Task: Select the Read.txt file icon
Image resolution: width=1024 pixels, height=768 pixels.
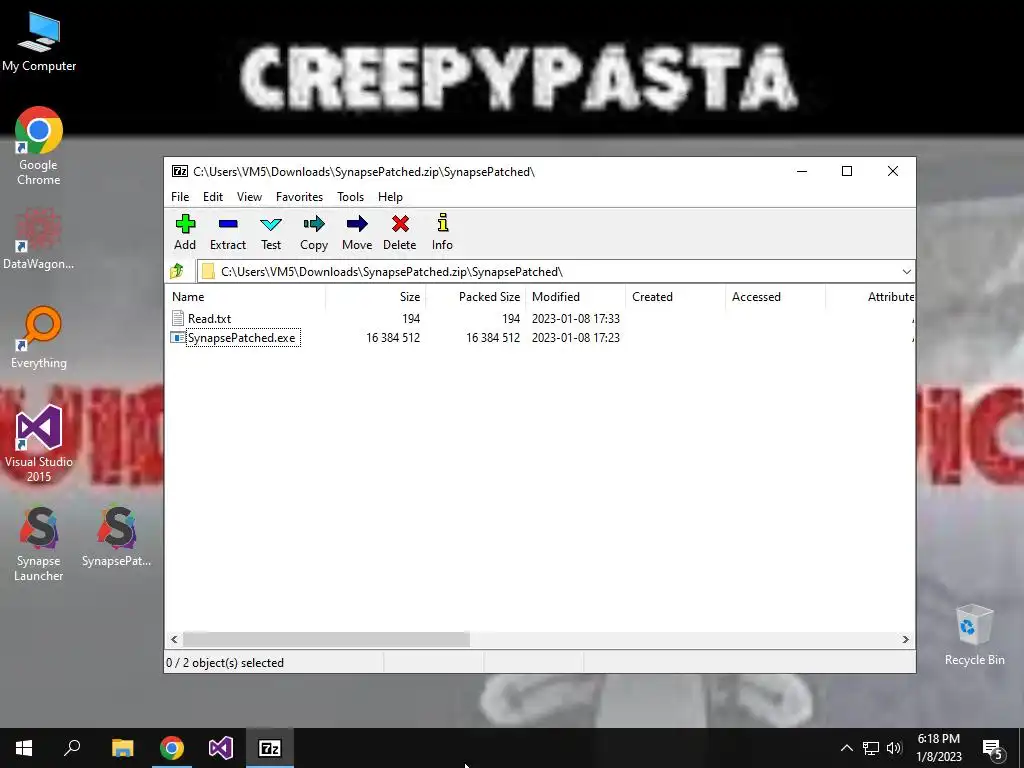Action: 178,318
